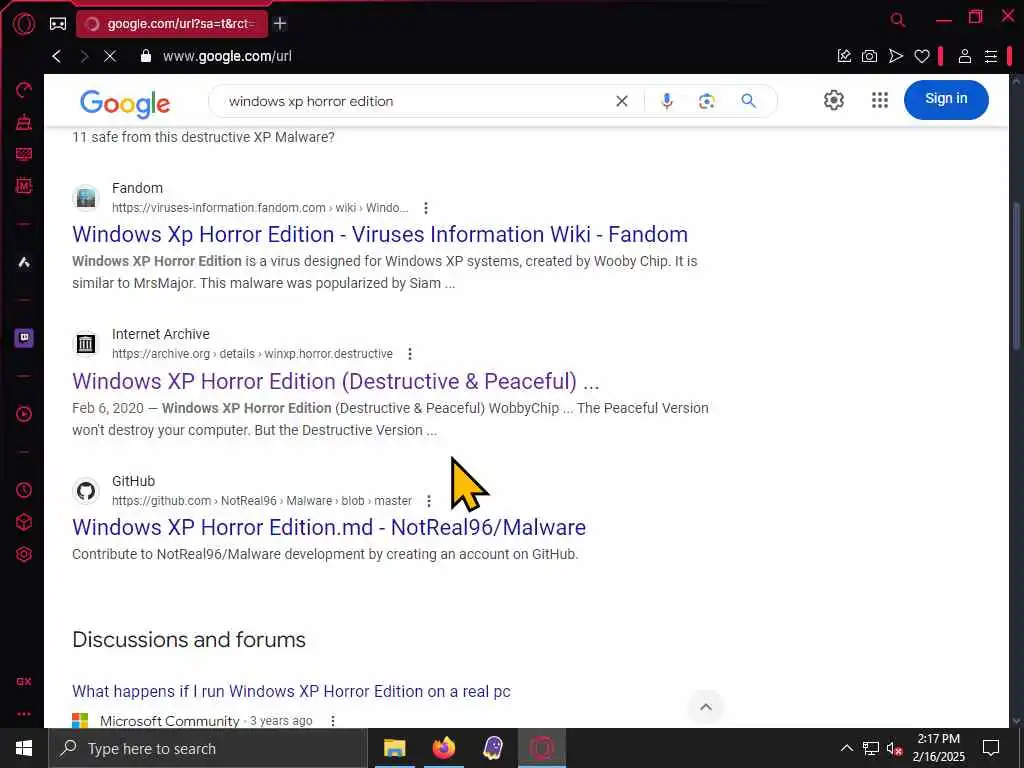The height and width of the screenshot is (768, 1024).
Task: Open the Windows notification center
Action: [991, 748]
